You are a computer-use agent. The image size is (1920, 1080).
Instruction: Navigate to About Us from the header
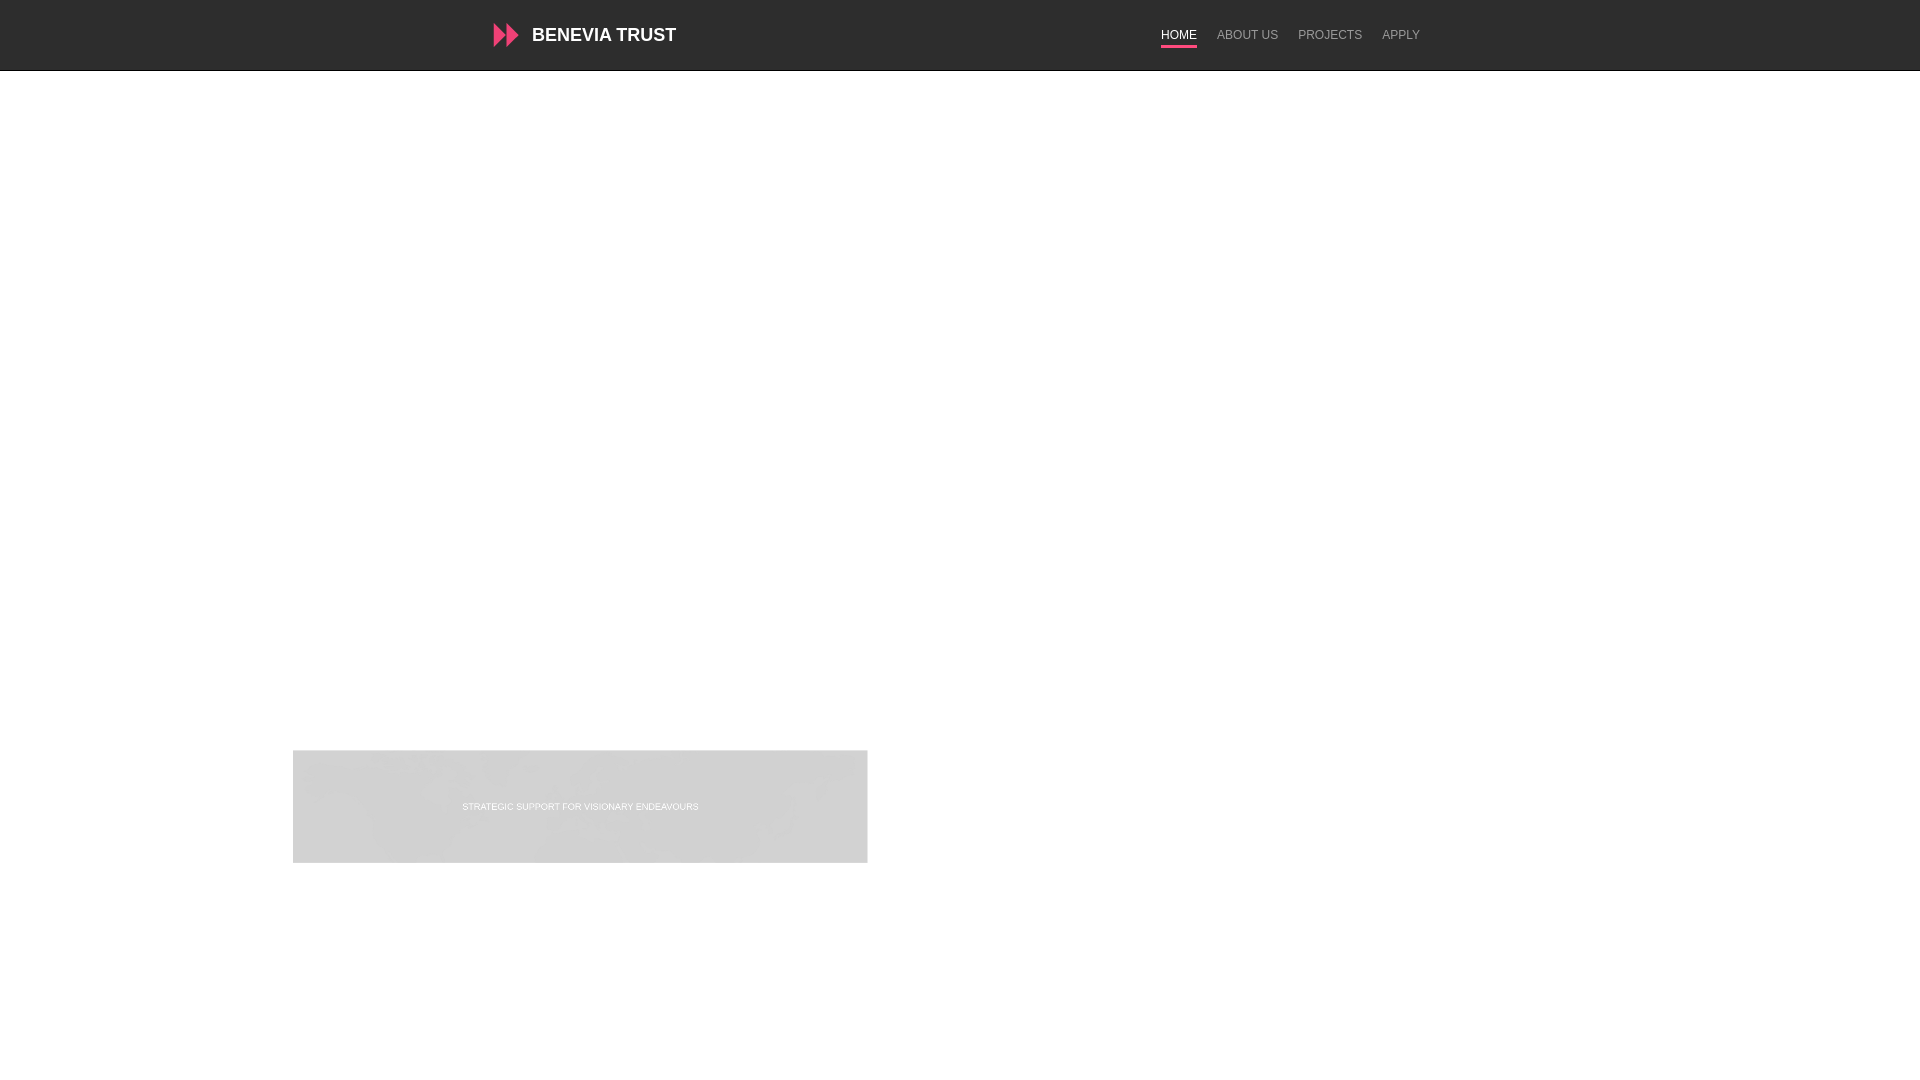click(1247, 35)
